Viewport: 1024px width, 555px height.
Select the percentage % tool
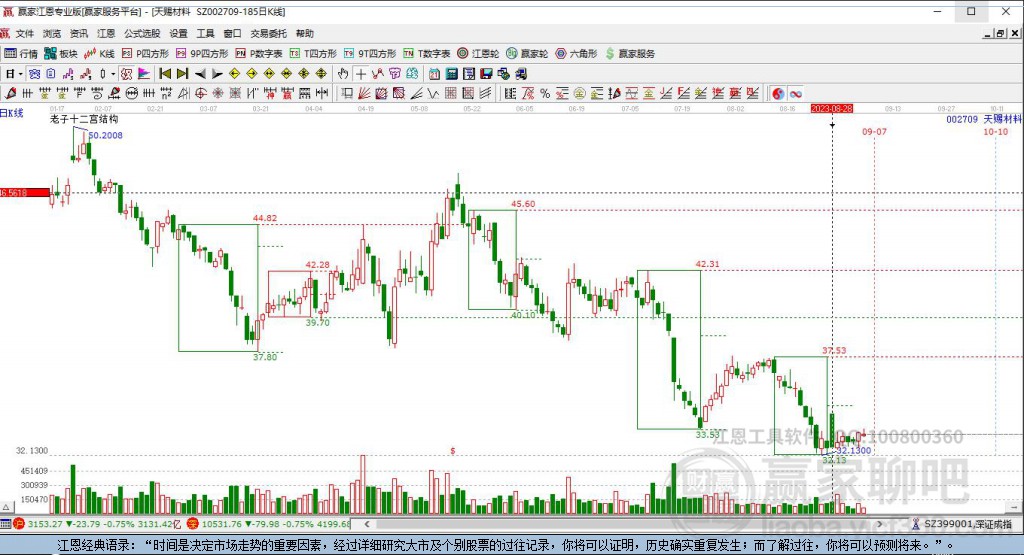click(x=545, y=93)
